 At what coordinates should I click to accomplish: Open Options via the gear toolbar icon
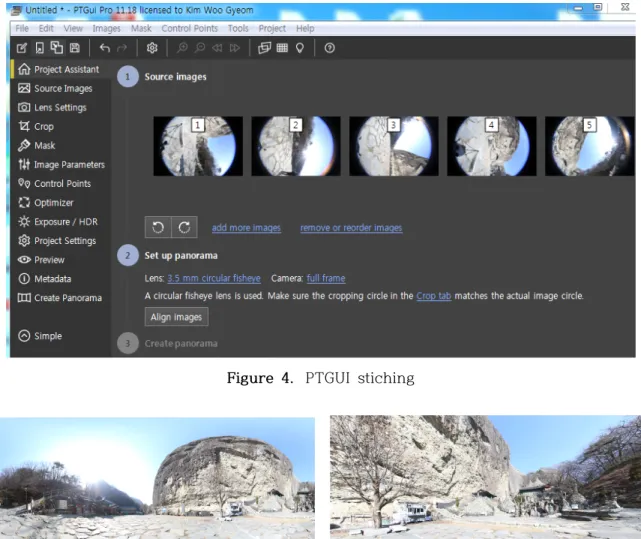coord(152,48)
